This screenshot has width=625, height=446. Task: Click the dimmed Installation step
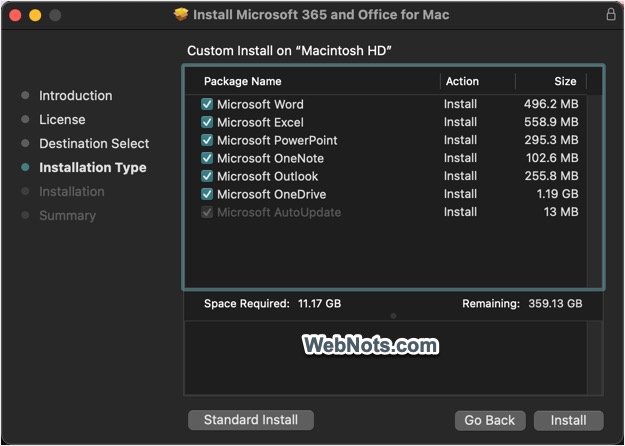pyautogui.click(x=72, y=192)
